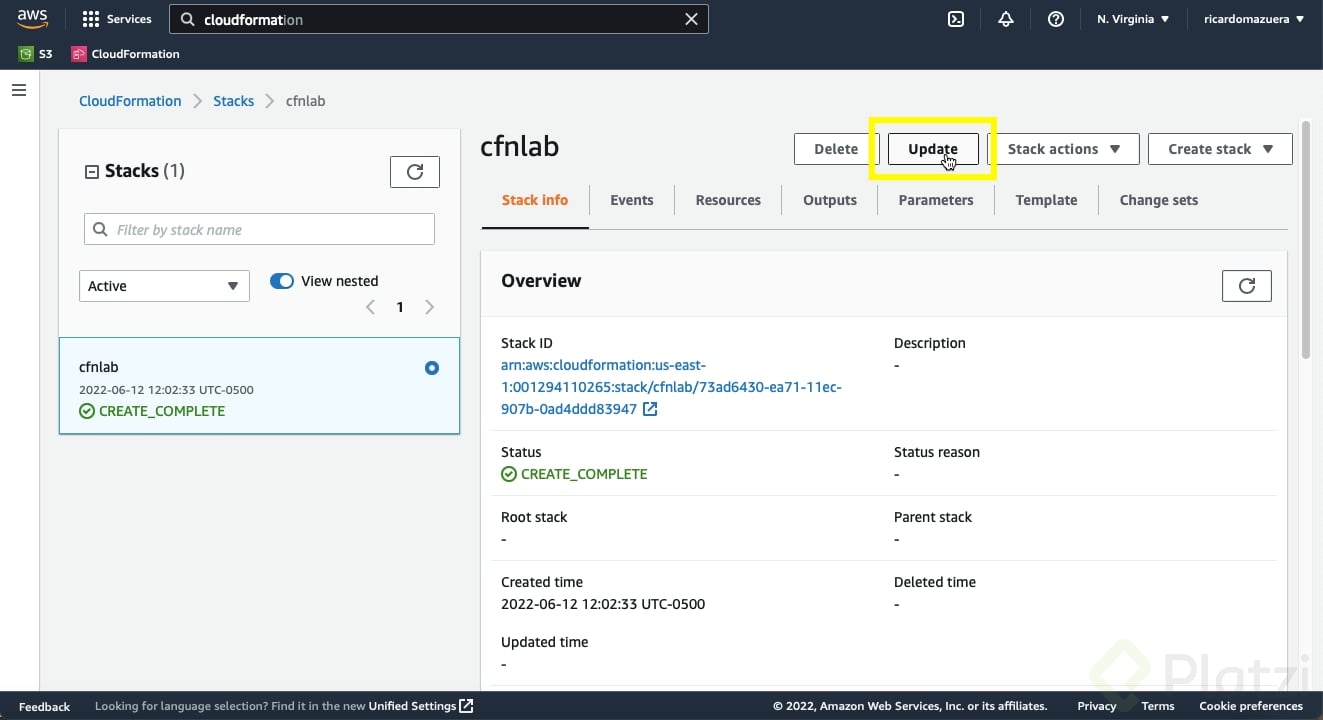The image size is (1323, 720).
Task: Clear the search box text
Action: [691, 19]
